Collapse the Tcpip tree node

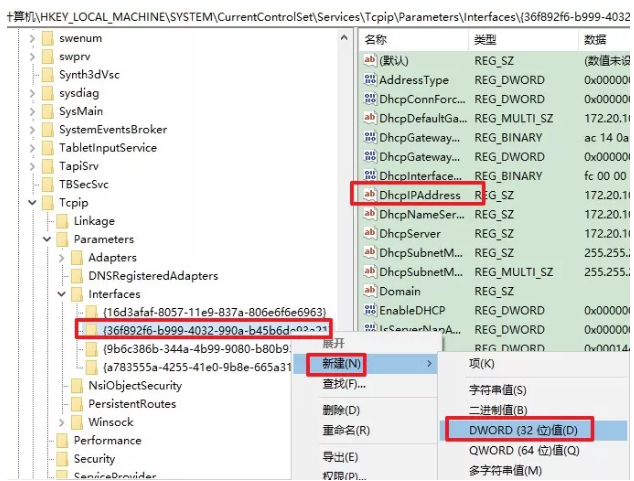(x=32, y=203)
